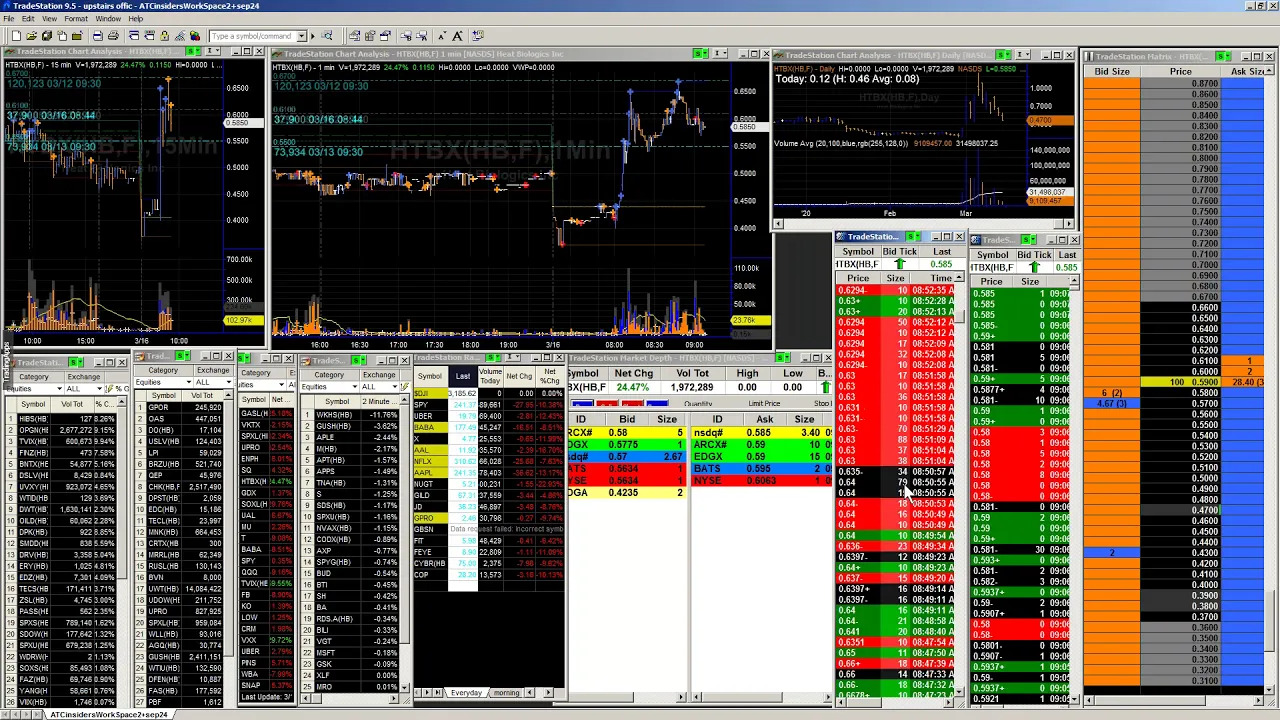Select the BABA row in the quote list
This screenshot has height=720, width=1280.
click(488, 427)
